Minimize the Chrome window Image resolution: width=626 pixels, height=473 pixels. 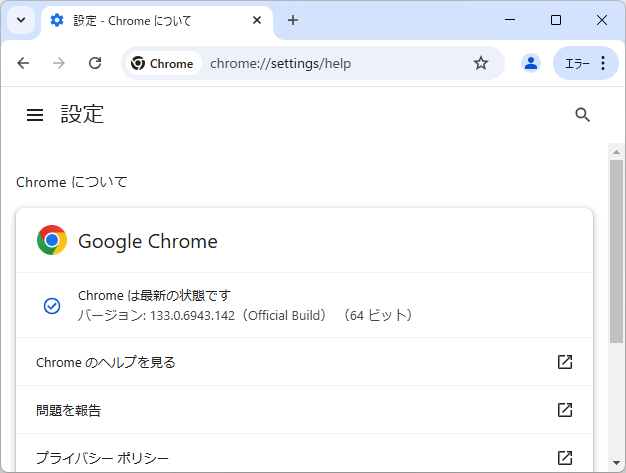coord(510,20)
